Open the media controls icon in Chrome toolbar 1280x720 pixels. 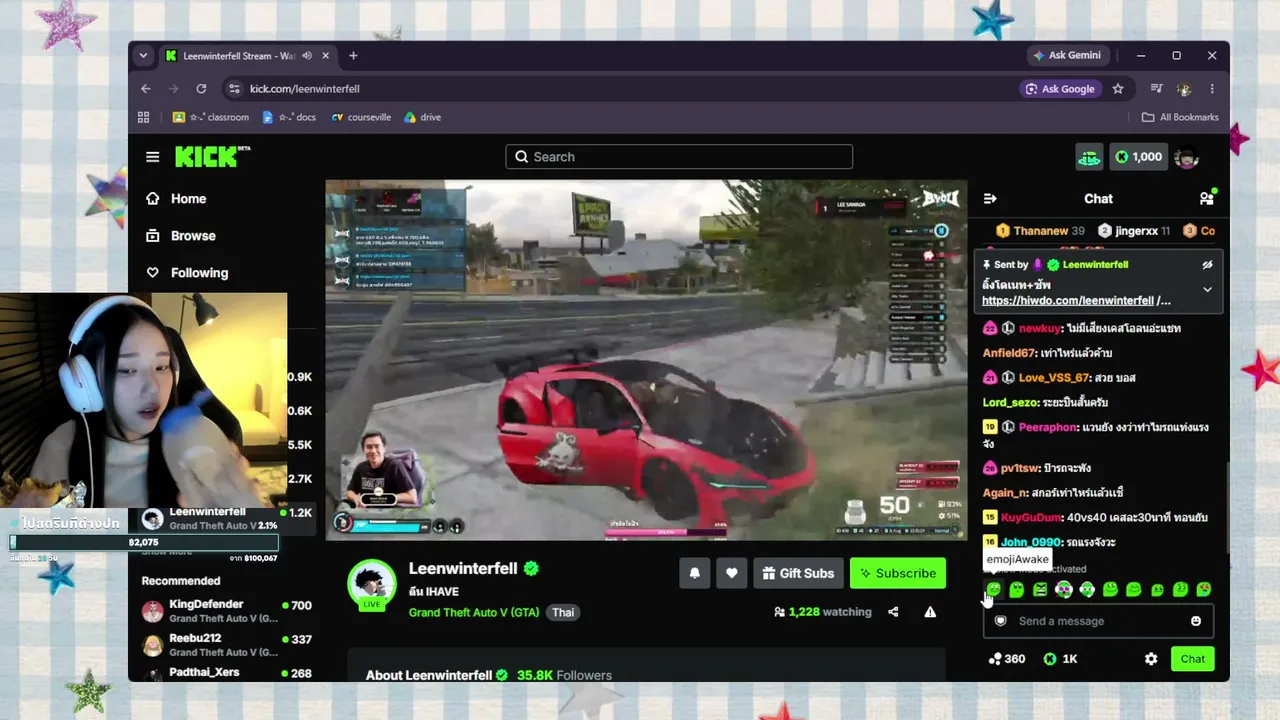[x=1156, y=89]
